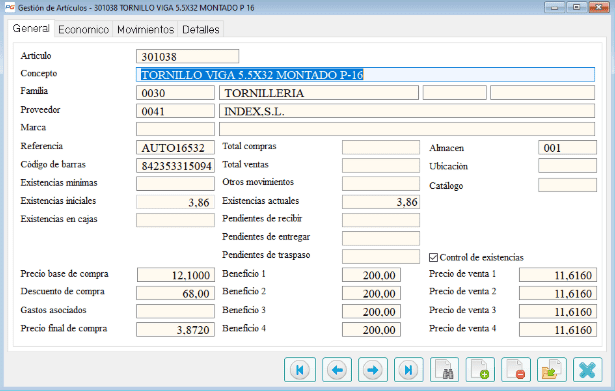This screenshot has height=391, width=615.
Task: Open the binoculars search article button
Action: coord(444,369)
